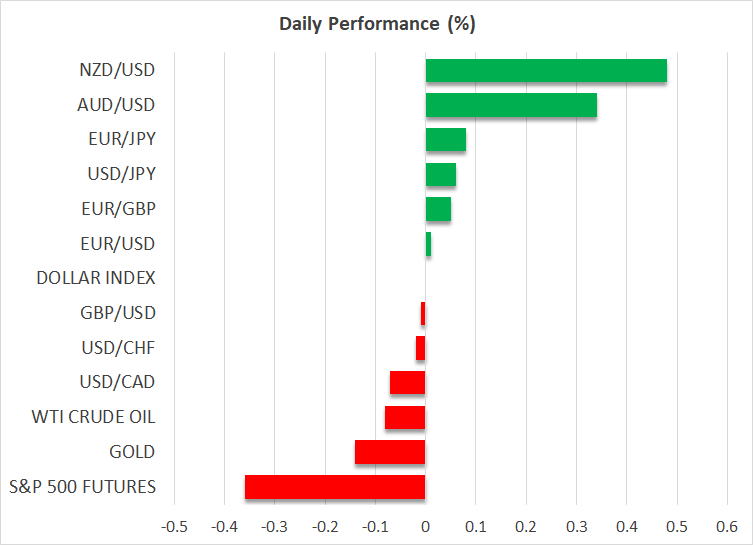Click the DOLLAR INDEX category label
Viewport: 753px width, 545px height.
[96, 278]
